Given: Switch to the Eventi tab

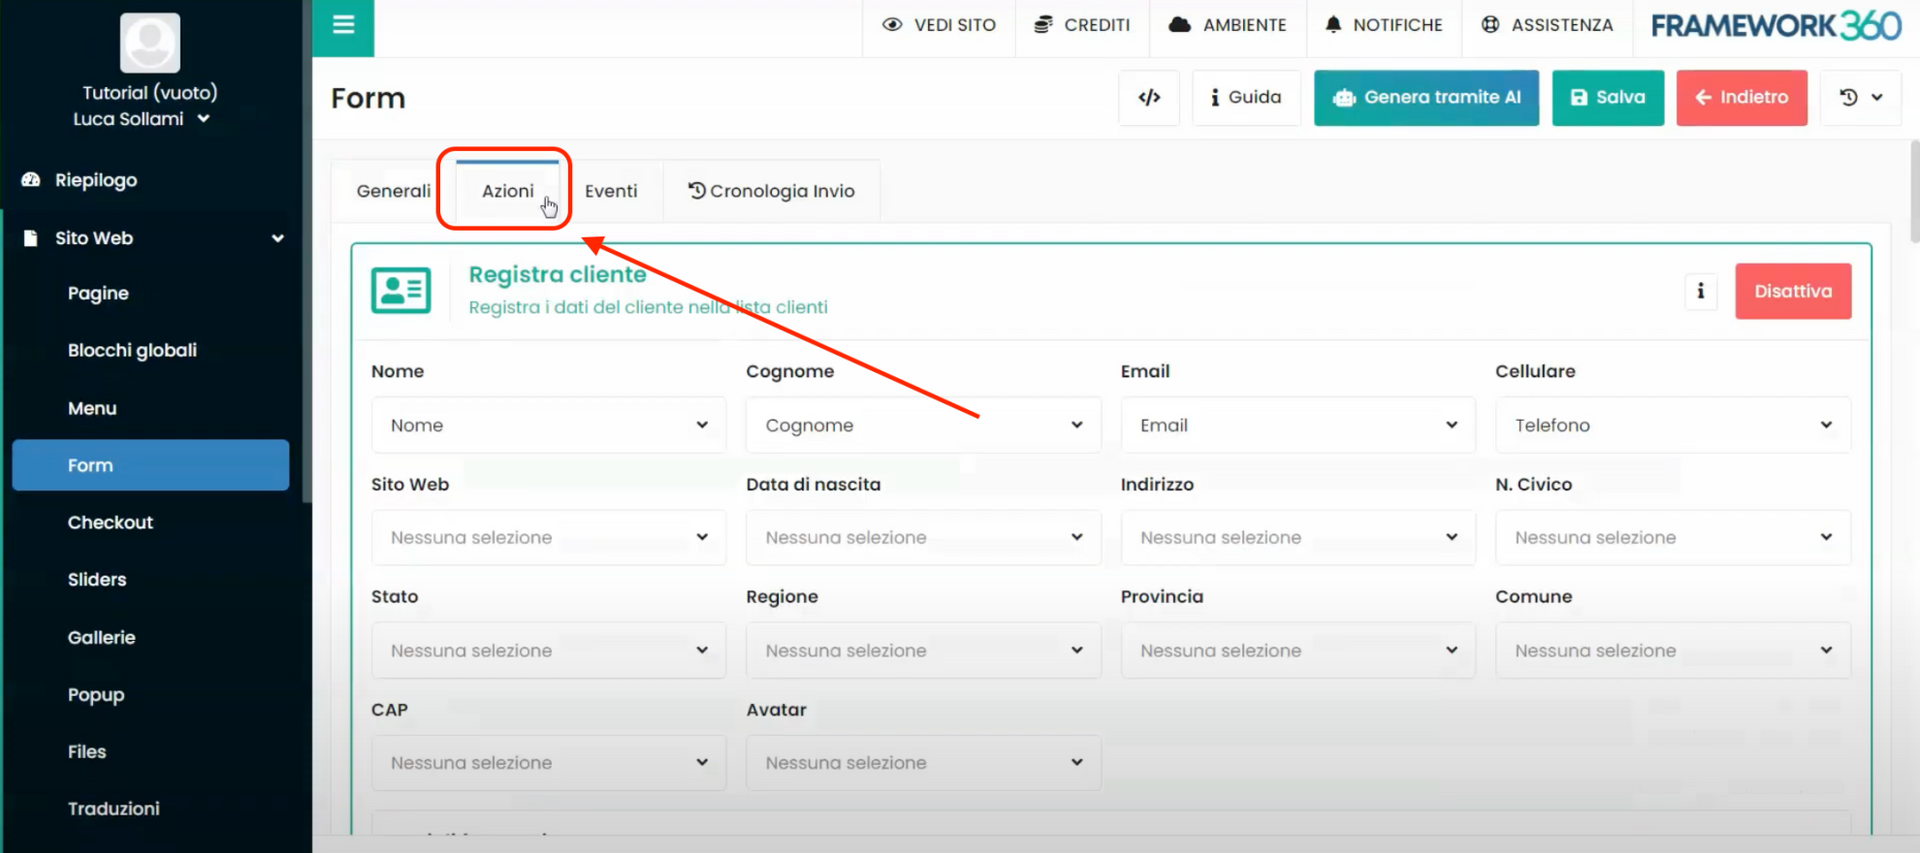Looking at the screenshot, I should (610, 191).
